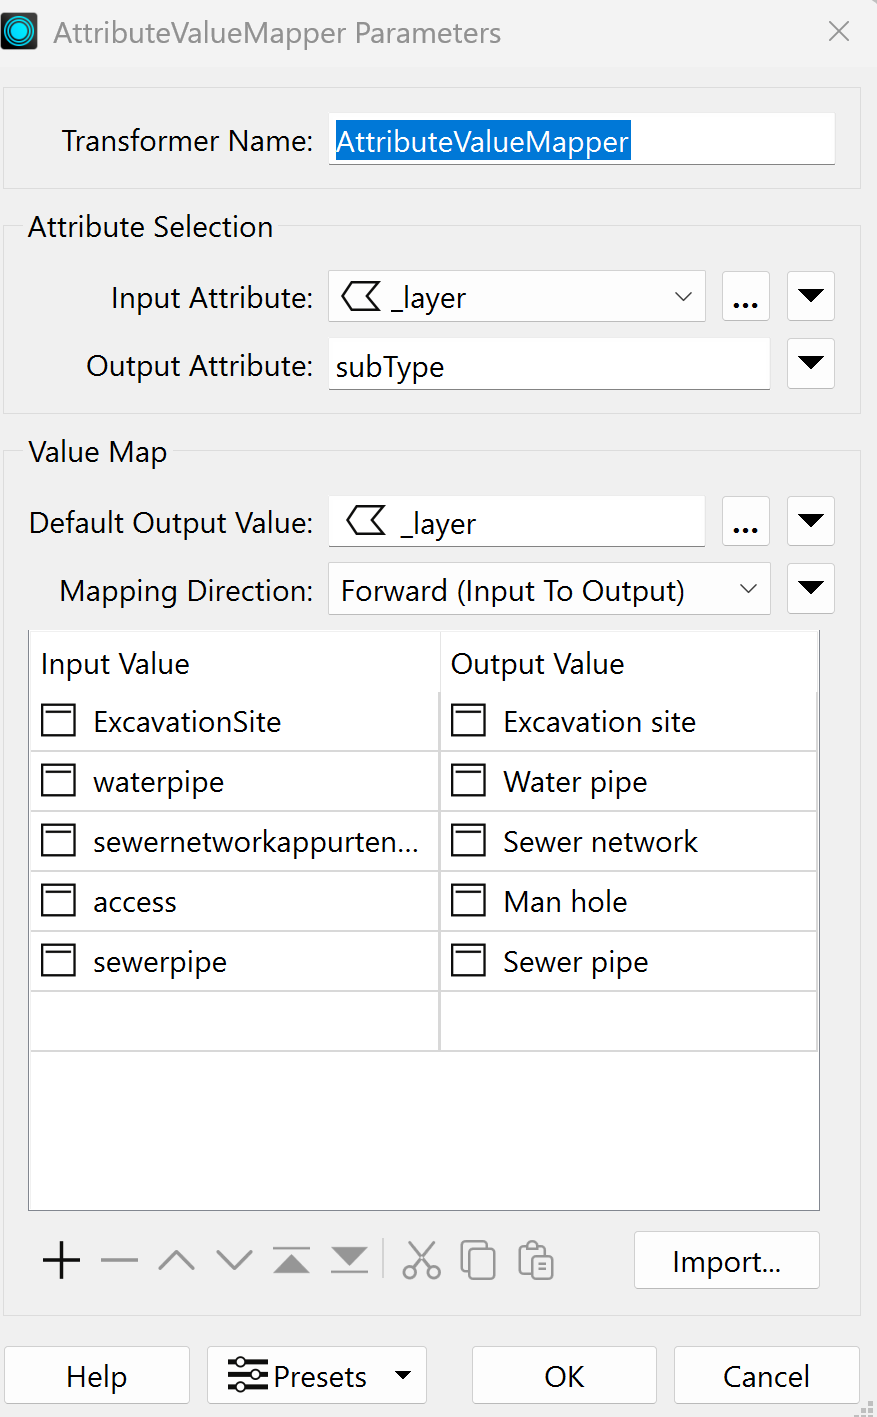Screen dimensions: 877x1417
Task: Open the Input Attribute options arrow menu
Action: [811, 296]
